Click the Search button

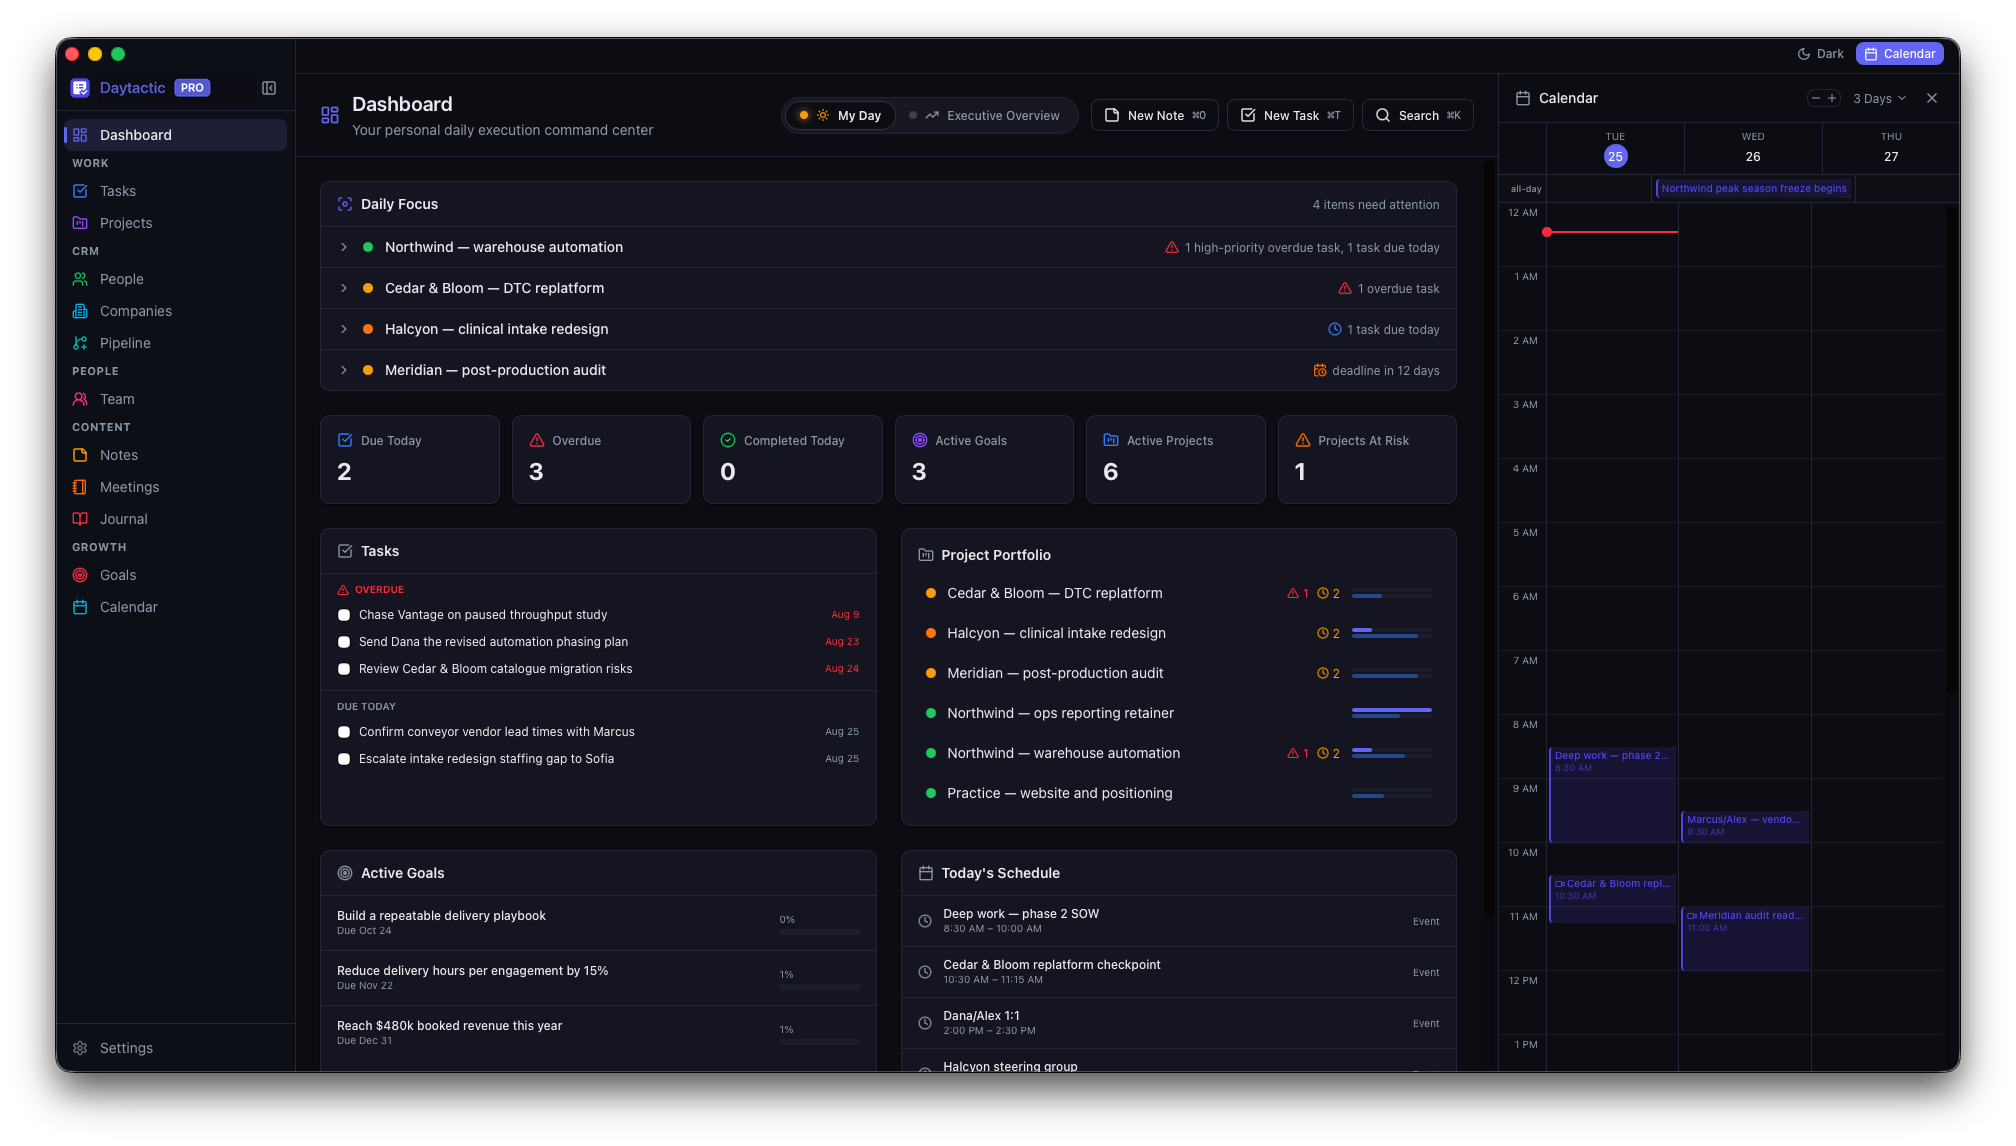coord(1418,115)
